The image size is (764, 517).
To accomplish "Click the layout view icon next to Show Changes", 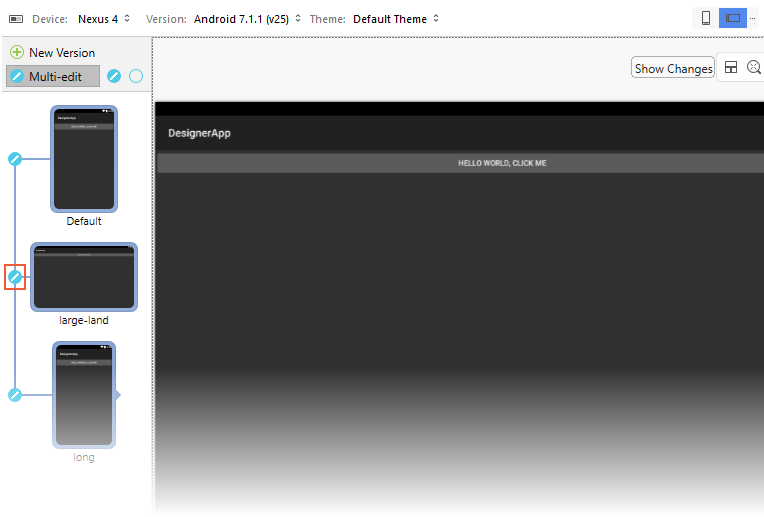I will point(731,67).
